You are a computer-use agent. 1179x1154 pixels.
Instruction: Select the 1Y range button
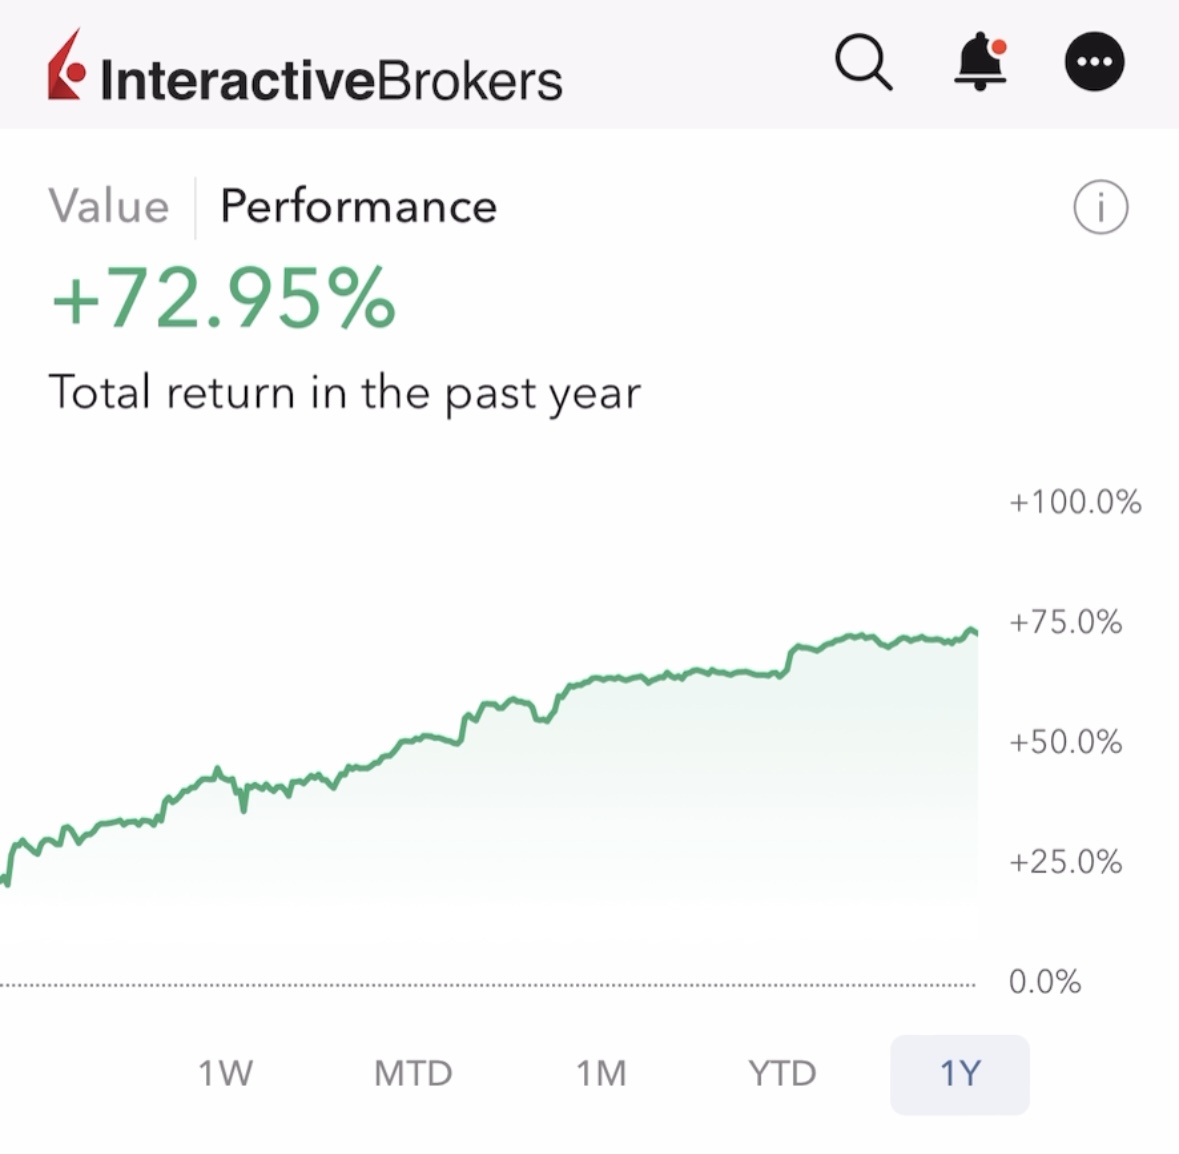(959, 1074)
